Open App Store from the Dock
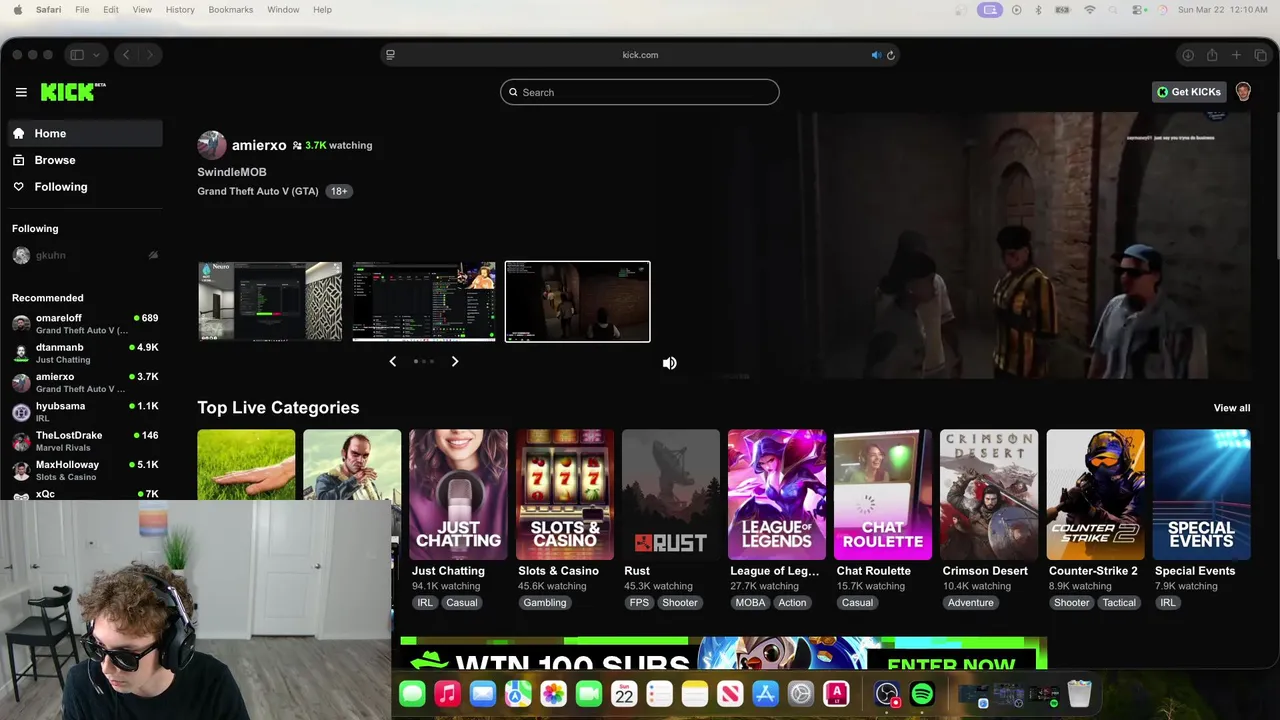The image size is (1280, 720). point(765,694)
